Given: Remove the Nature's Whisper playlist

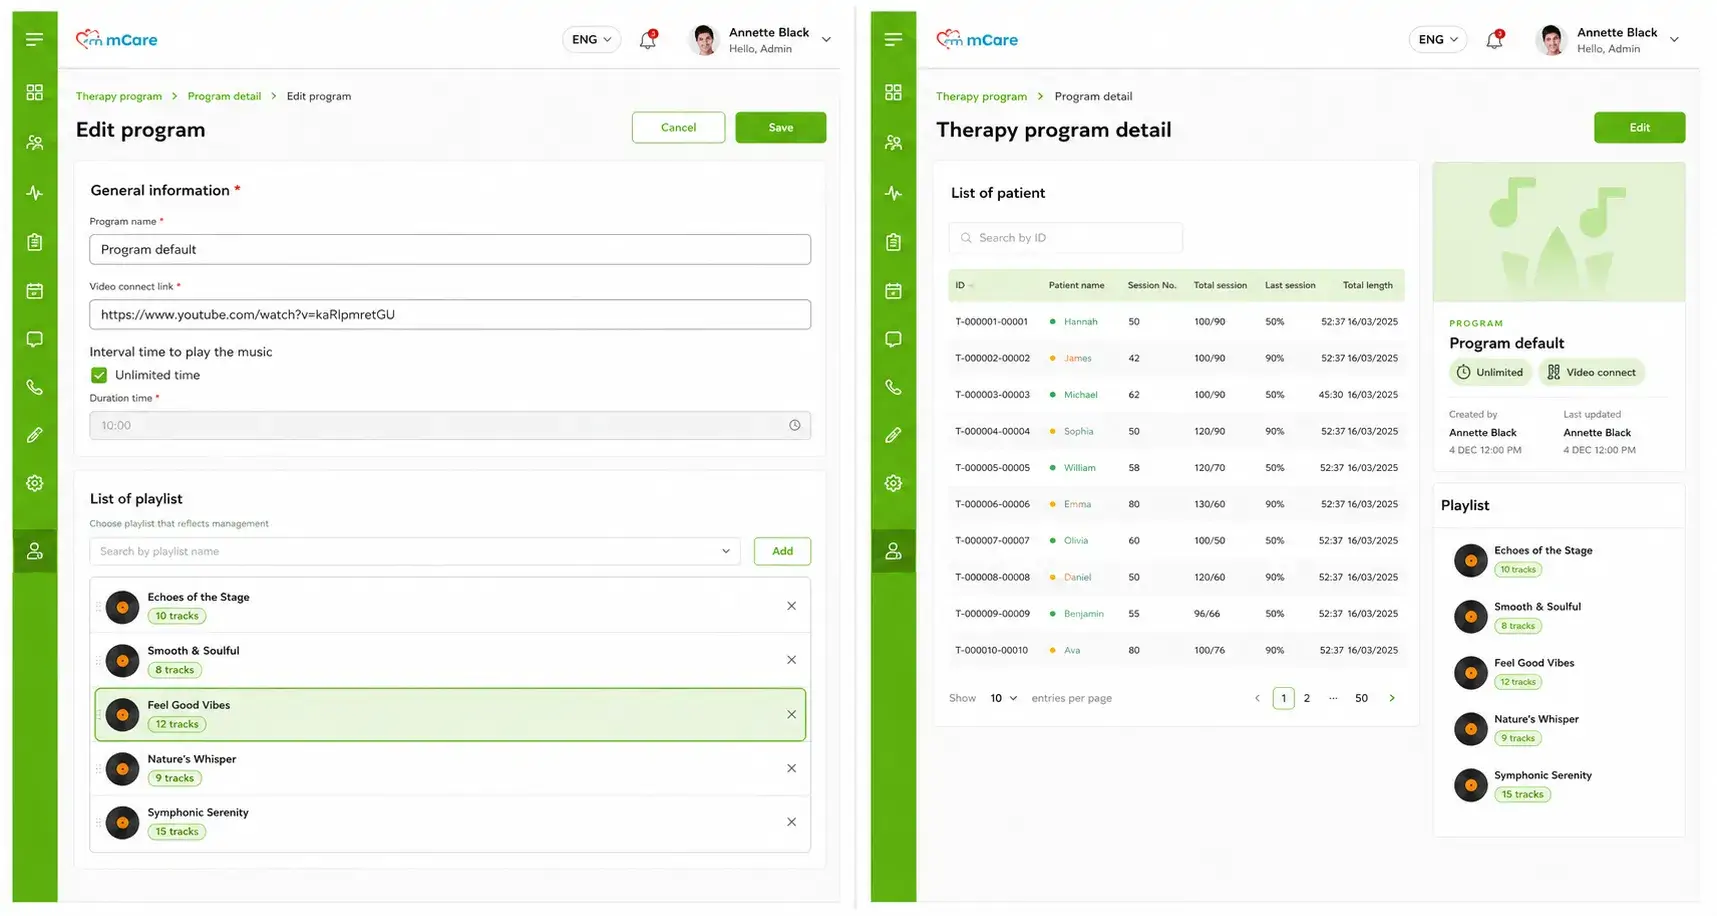Looking at the screenshot, I should click(791, 768).
